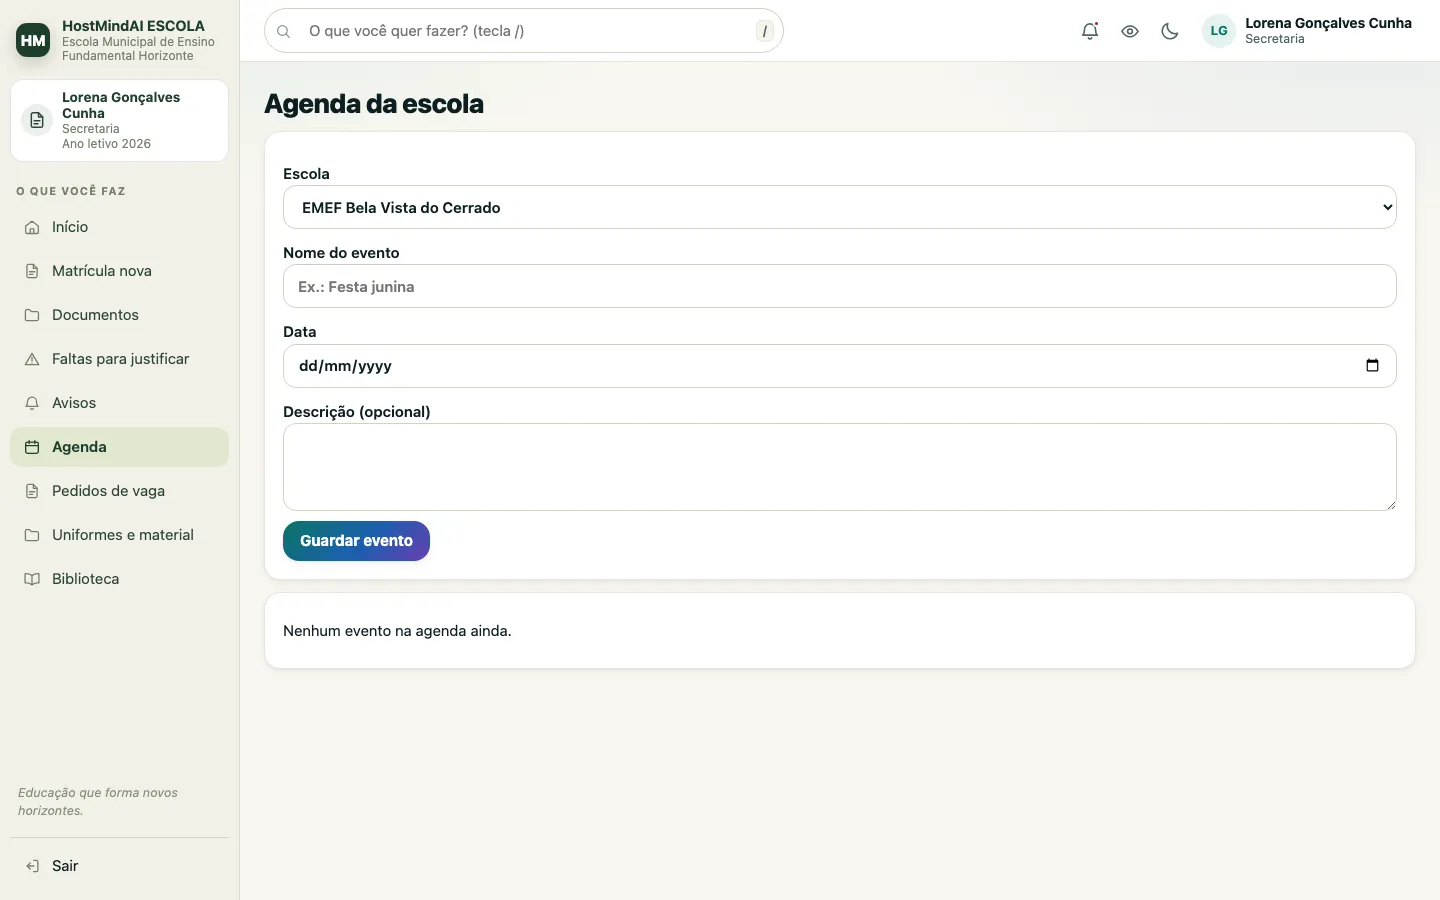Open the Escola dropdown
The width and height of the screenshot is (1440, 900).
tap(840, 207)
